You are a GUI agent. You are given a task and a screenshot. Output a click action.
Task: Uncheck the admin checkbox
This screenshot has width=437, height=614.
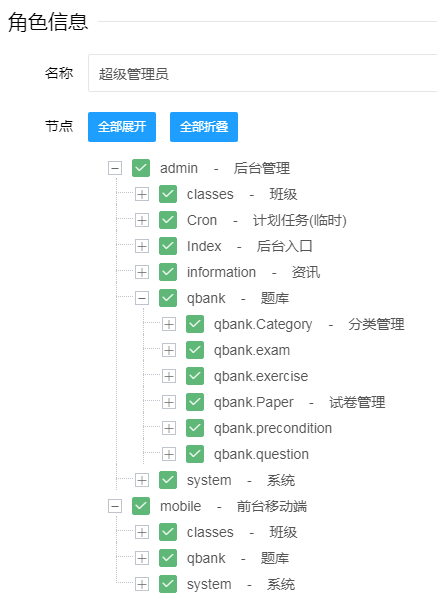pos(141,168)
